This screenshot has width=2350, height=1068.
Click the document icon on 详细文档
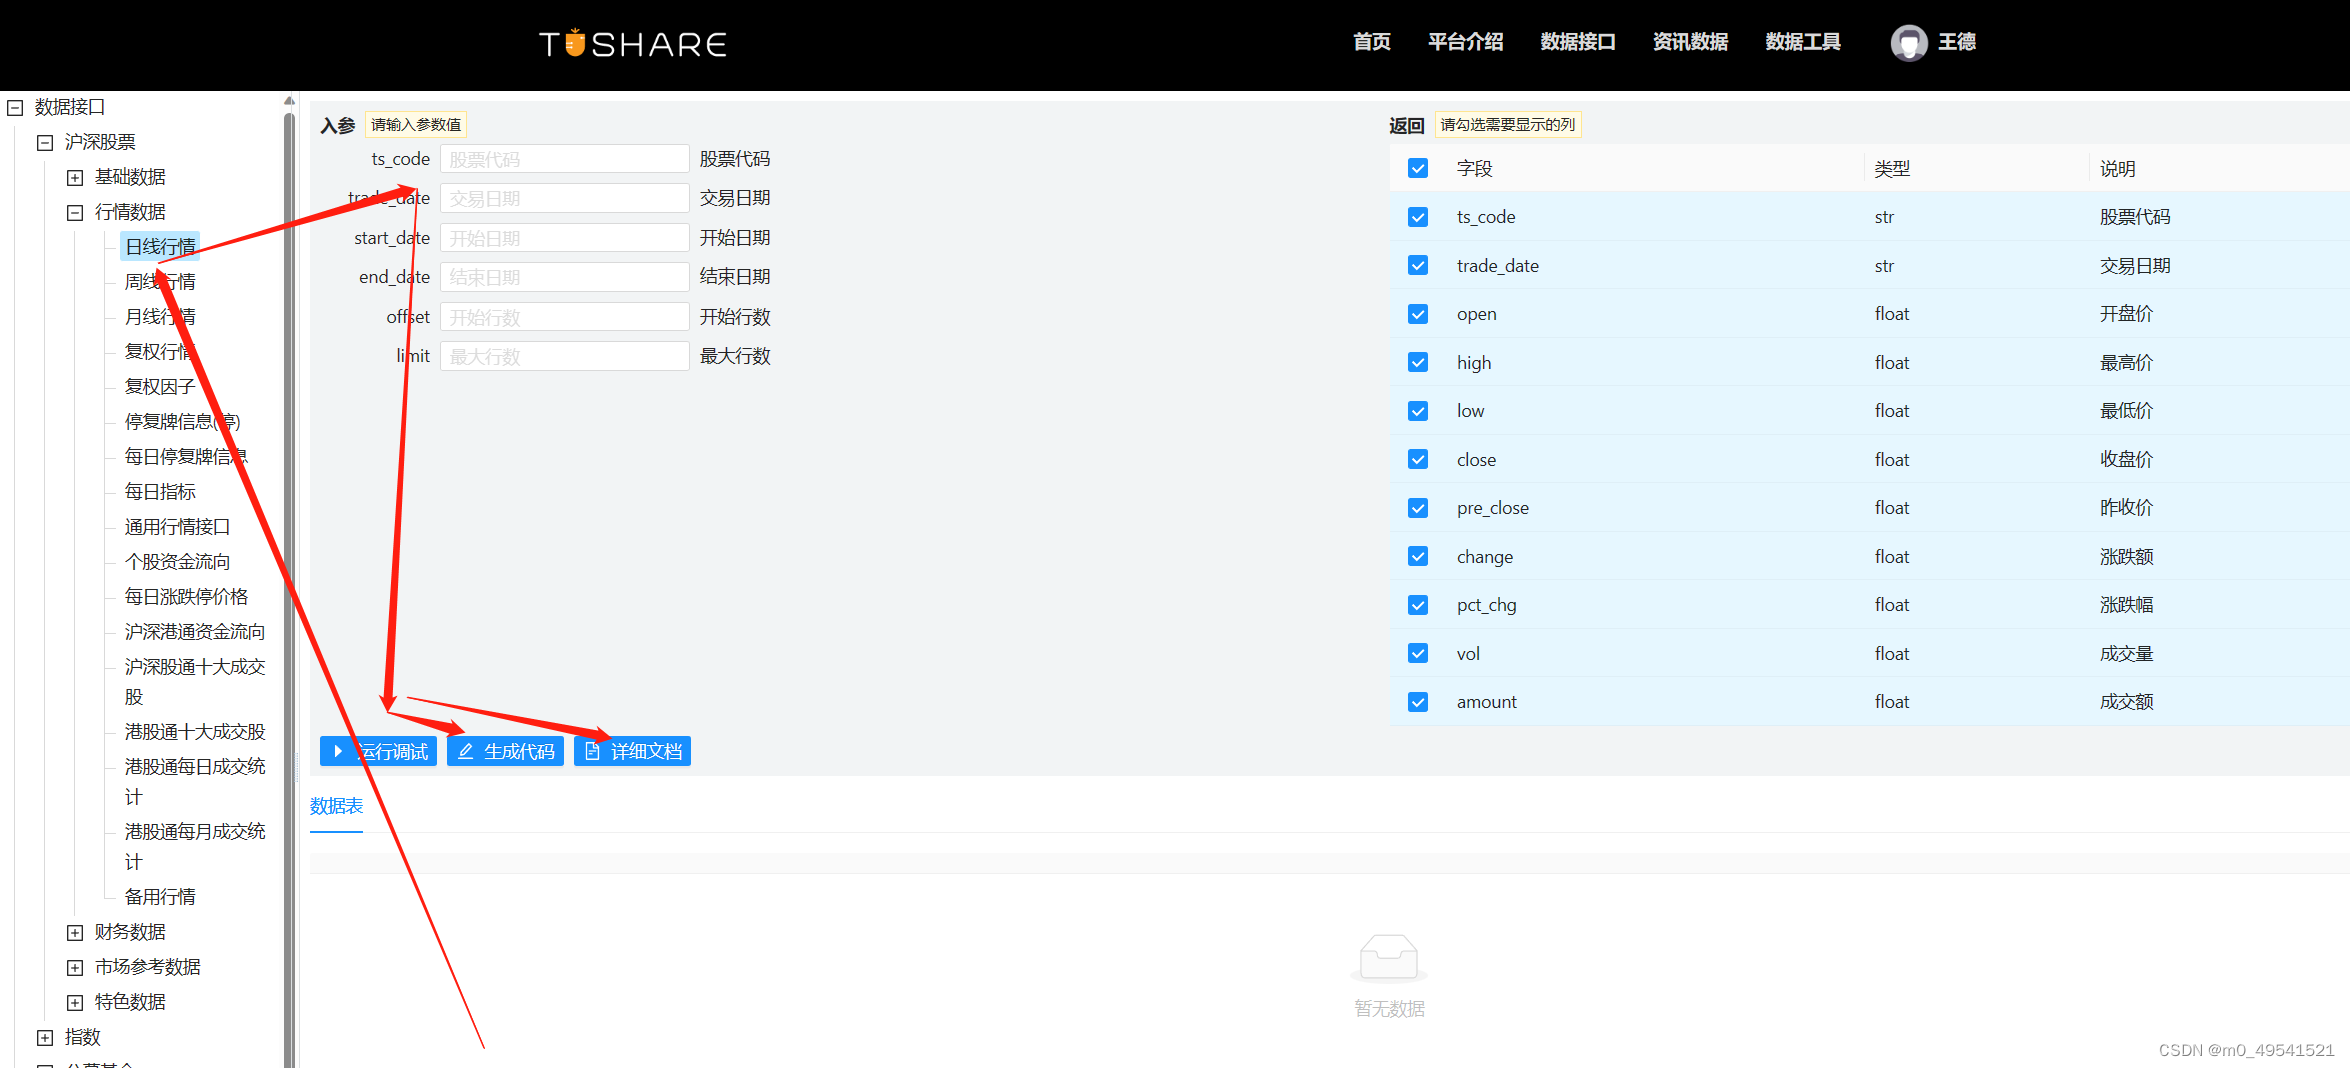(x=590, y=751)
